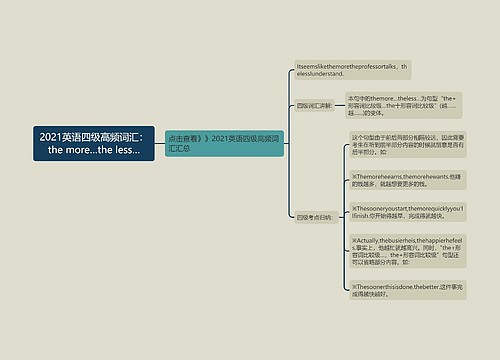Click the note starting '本句中的themore...theless...为句型'

pyautogui.click(x=404, y=106)
